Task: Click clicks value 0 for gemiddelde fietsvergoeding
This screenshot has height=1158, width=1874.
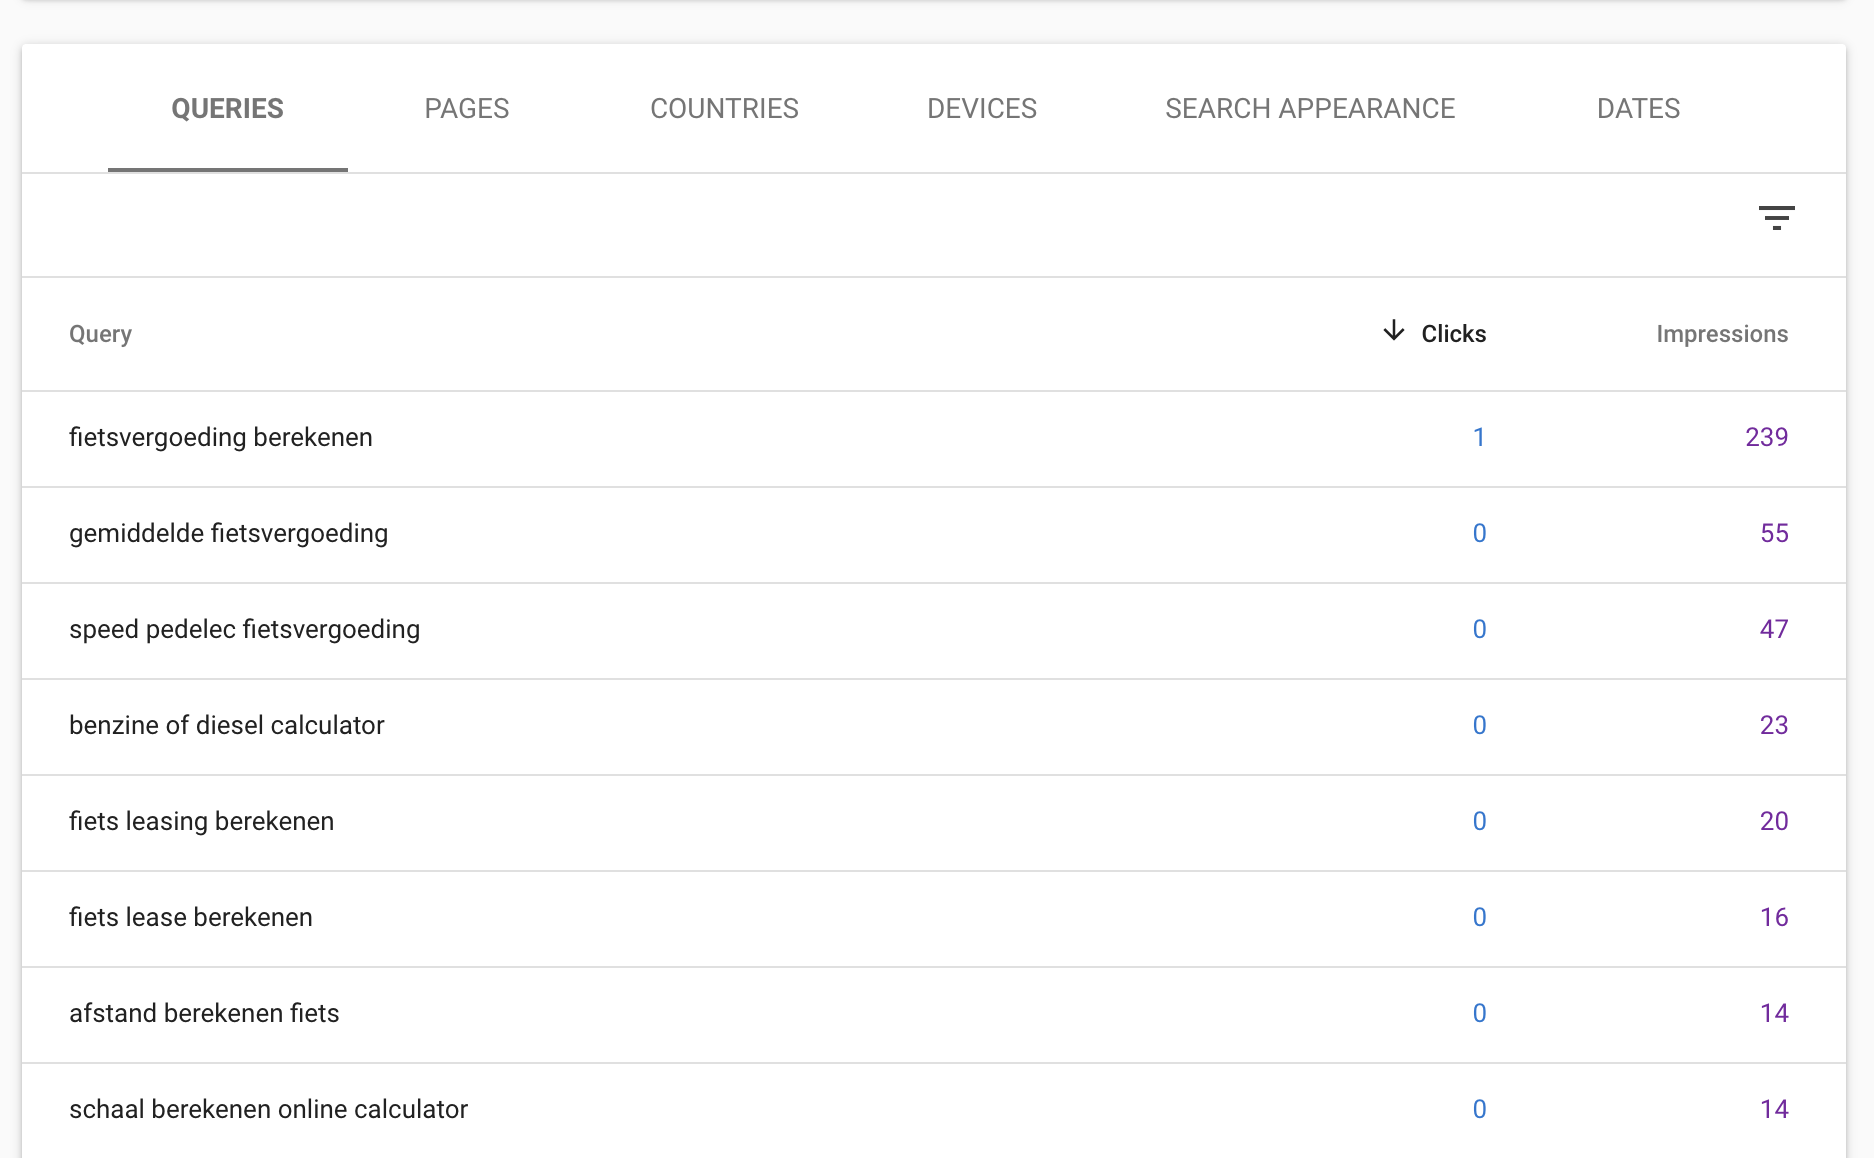Action: tap(1479, 534)
